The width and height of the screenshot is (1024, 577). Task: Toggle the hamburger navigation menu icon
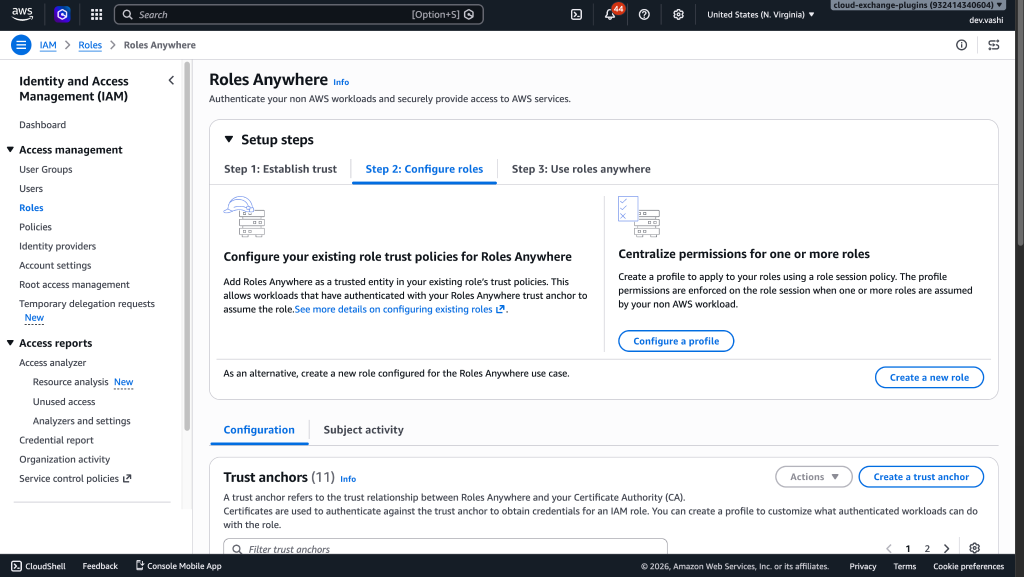21,45
